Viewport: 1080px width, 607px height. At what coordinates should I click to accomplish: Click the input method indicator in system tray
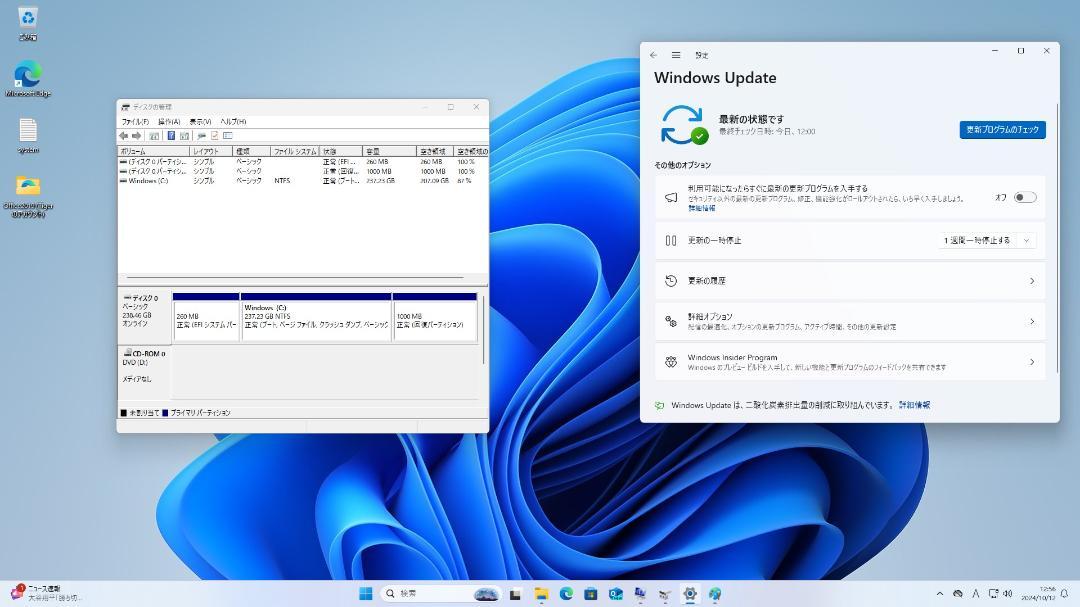click(975, 594)
